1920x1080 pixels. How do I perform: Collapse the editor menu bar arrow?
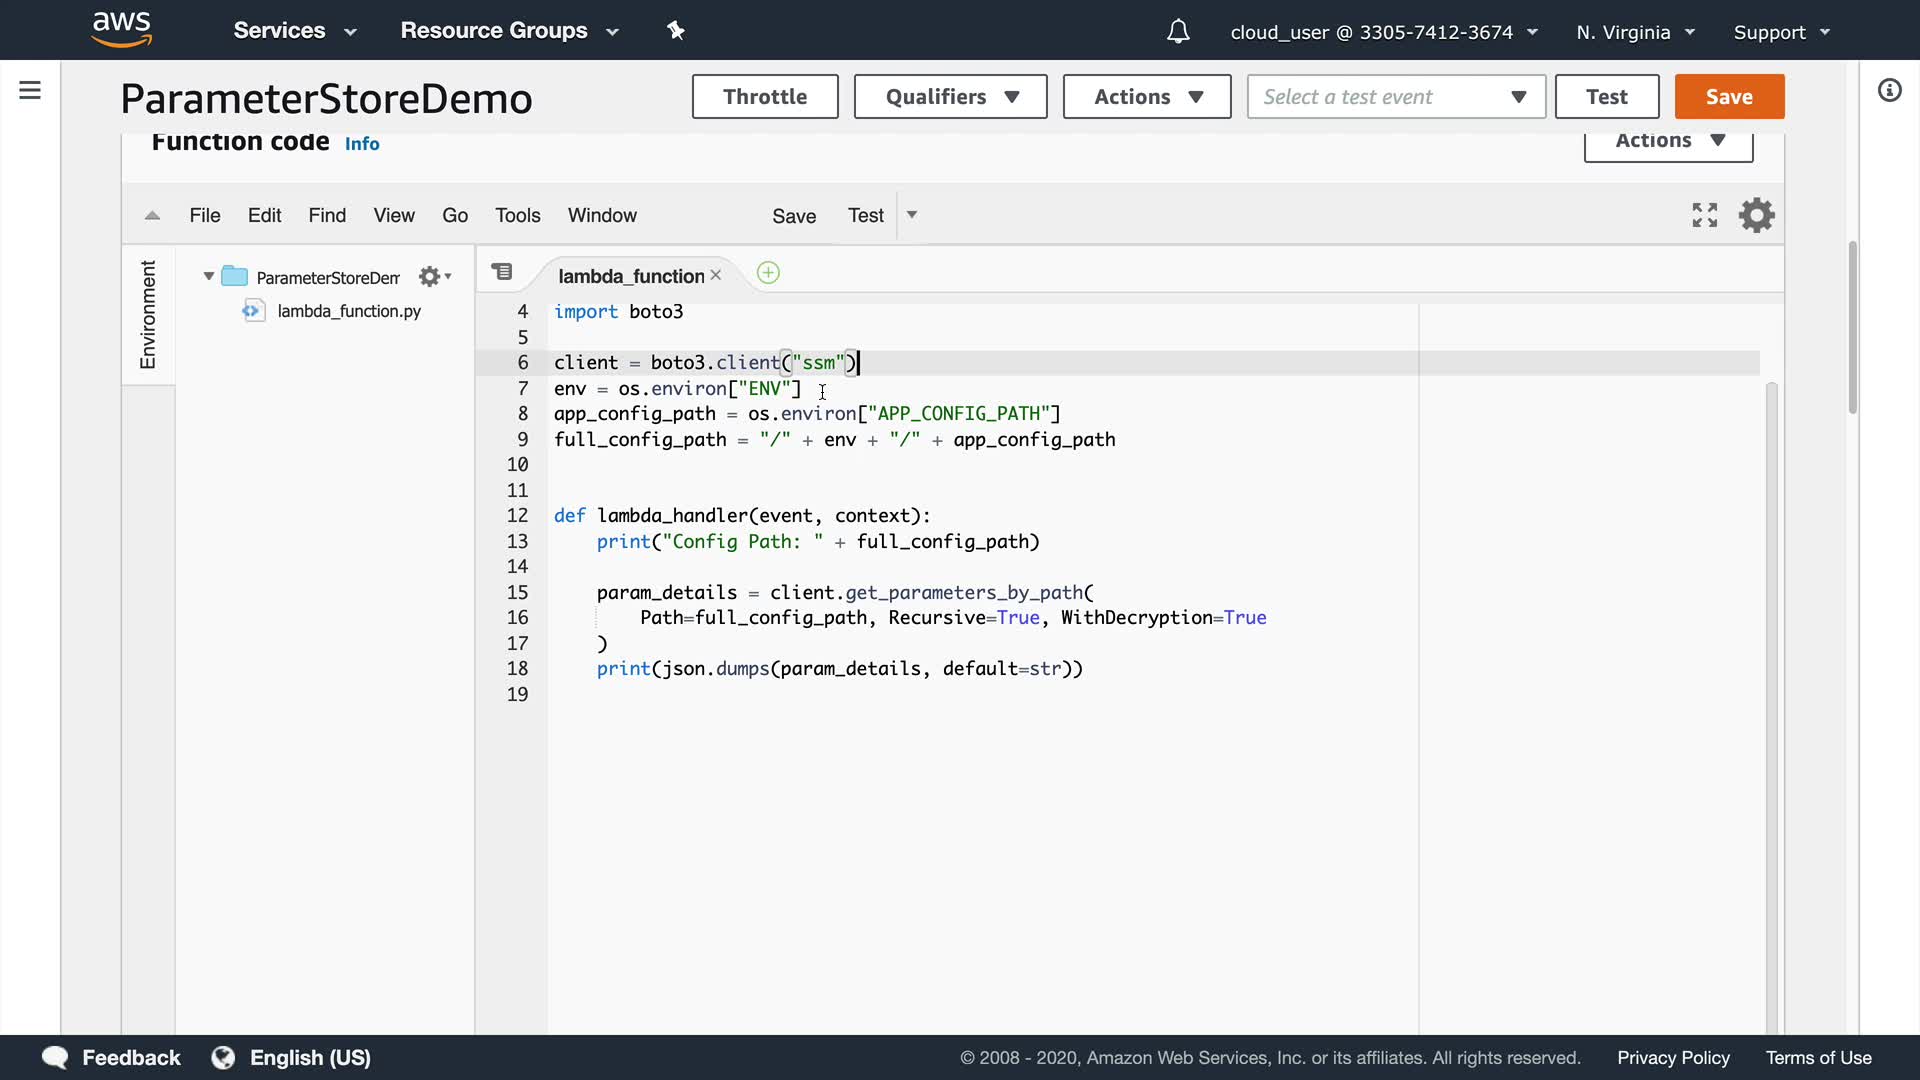[x=152, y=216]
